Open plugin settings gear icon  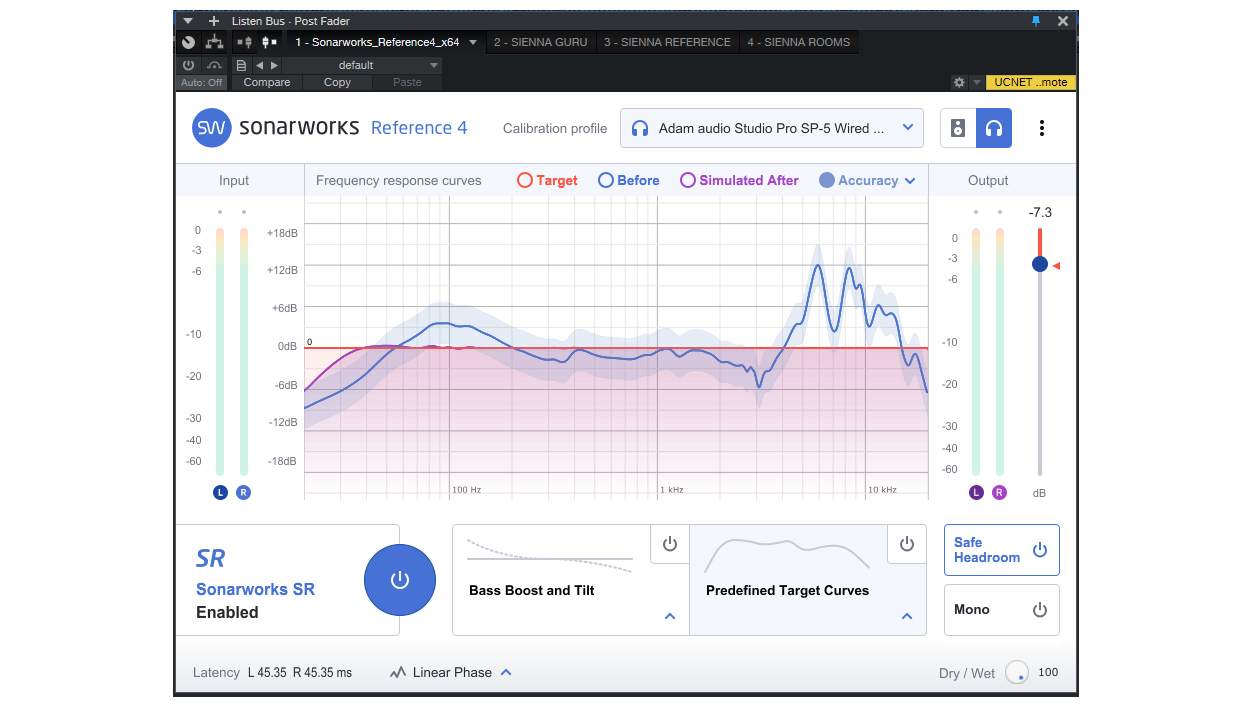click(959, 83)
